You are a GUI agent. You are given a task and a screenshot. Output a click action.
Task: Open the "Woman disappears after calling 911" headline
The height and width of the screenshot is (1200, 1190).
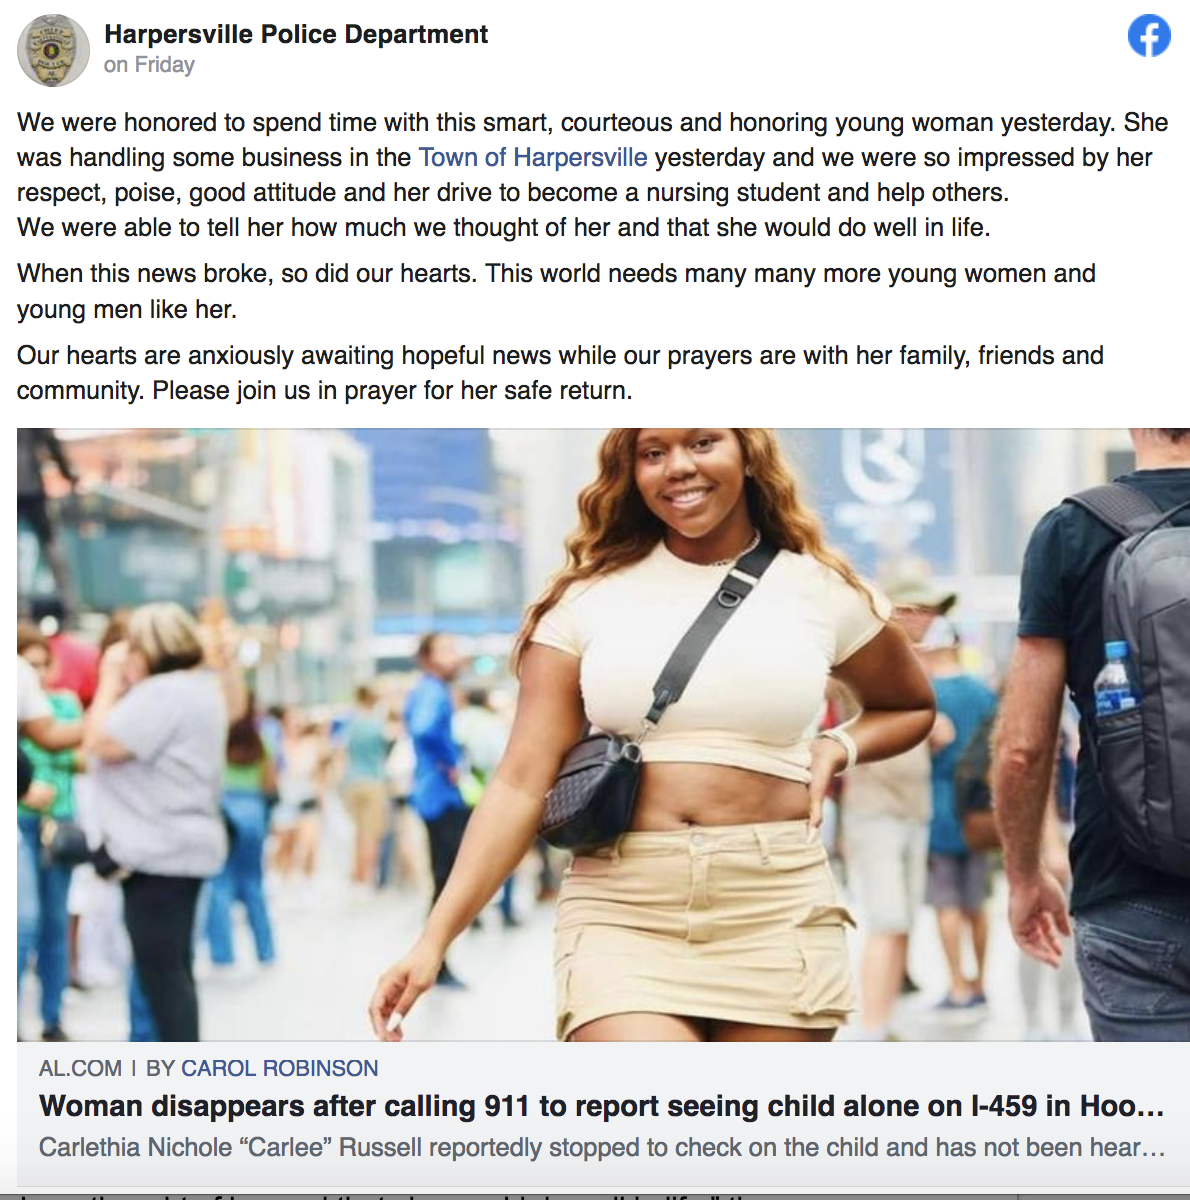(x=602, y=1106)
